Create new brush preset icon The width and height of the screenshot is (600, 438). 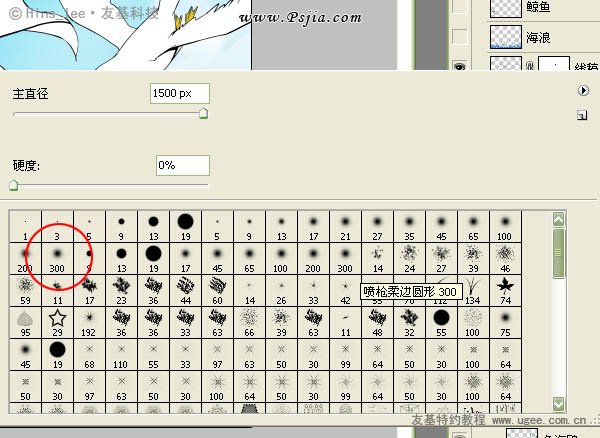coord(582,115)
